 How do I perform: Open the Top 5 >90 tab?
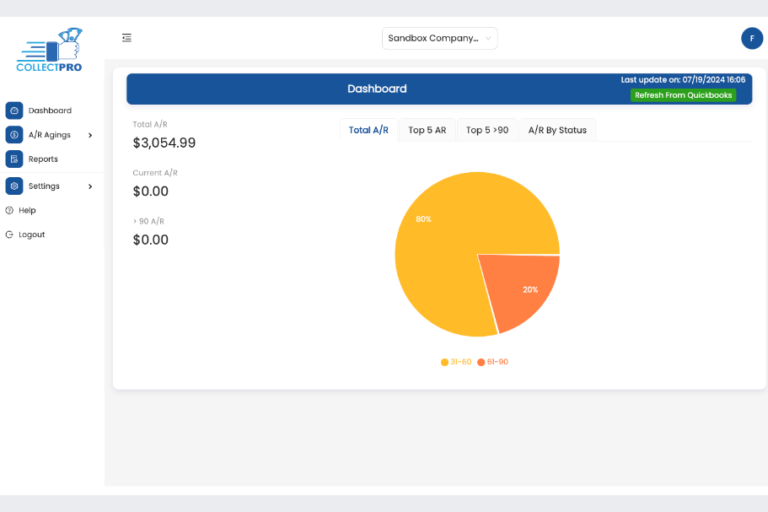tap(487, 130)
